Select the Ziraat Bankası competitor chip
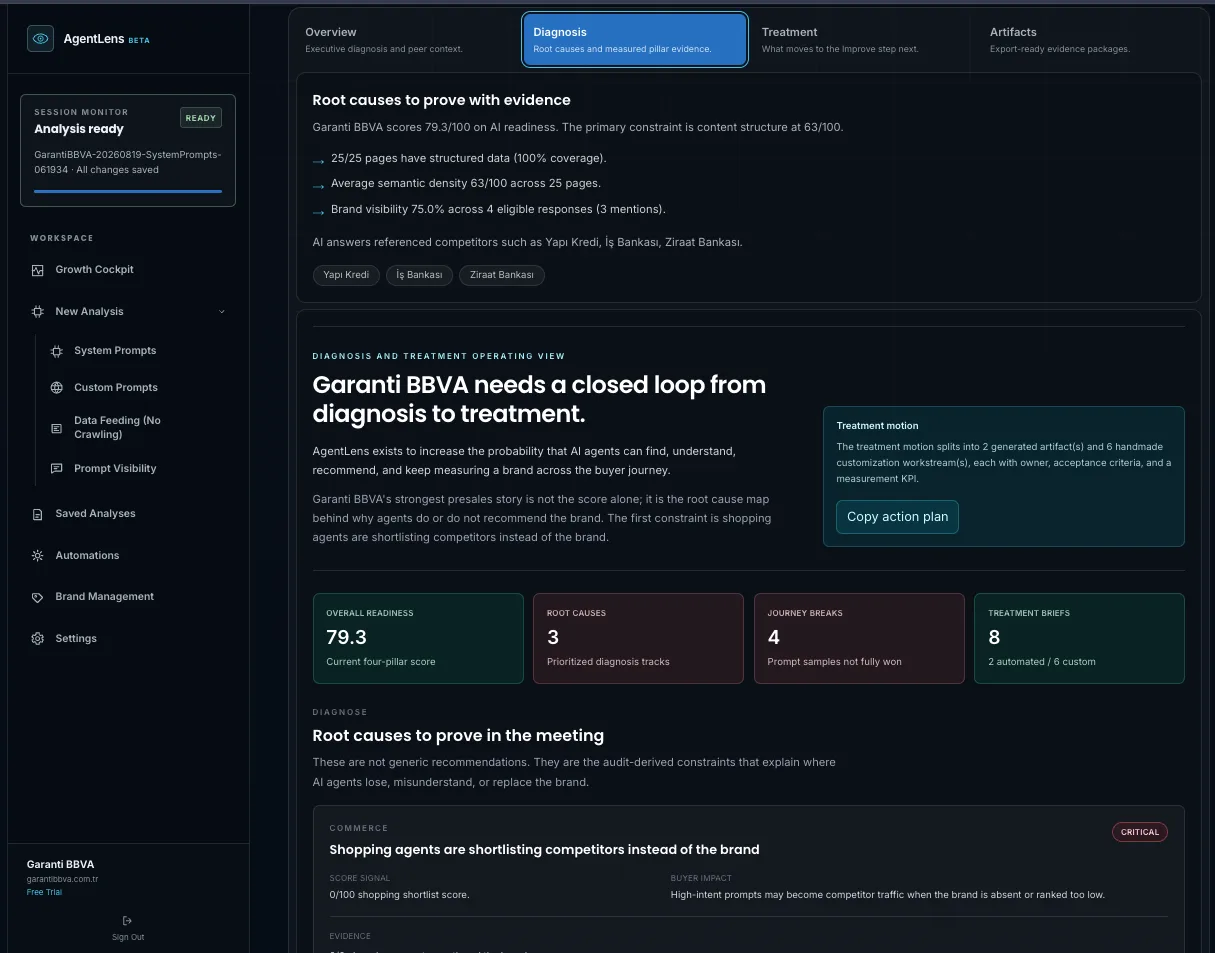1215x953 pixels. coord(502,275)
